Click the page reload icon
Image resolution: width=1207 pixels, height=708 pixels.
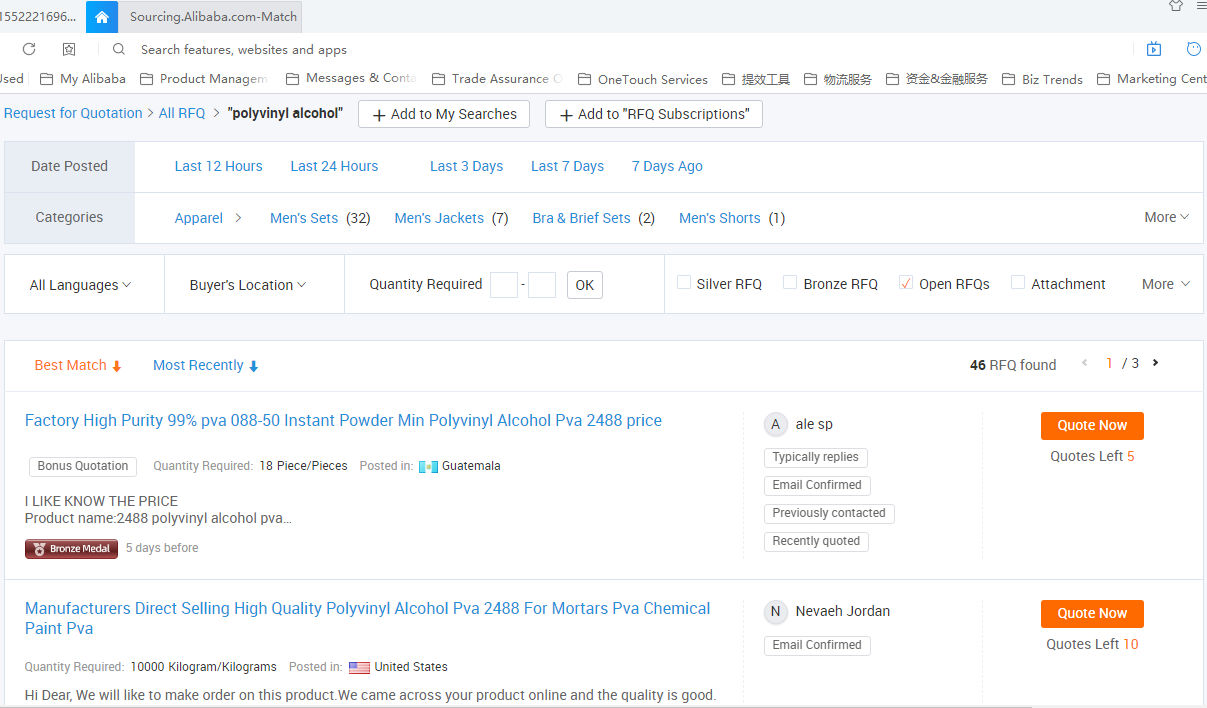point(29,49)
